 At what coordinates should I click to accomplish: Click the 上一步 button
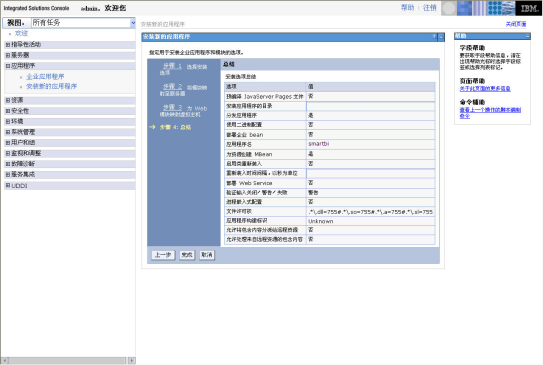[x=163, y=255]
